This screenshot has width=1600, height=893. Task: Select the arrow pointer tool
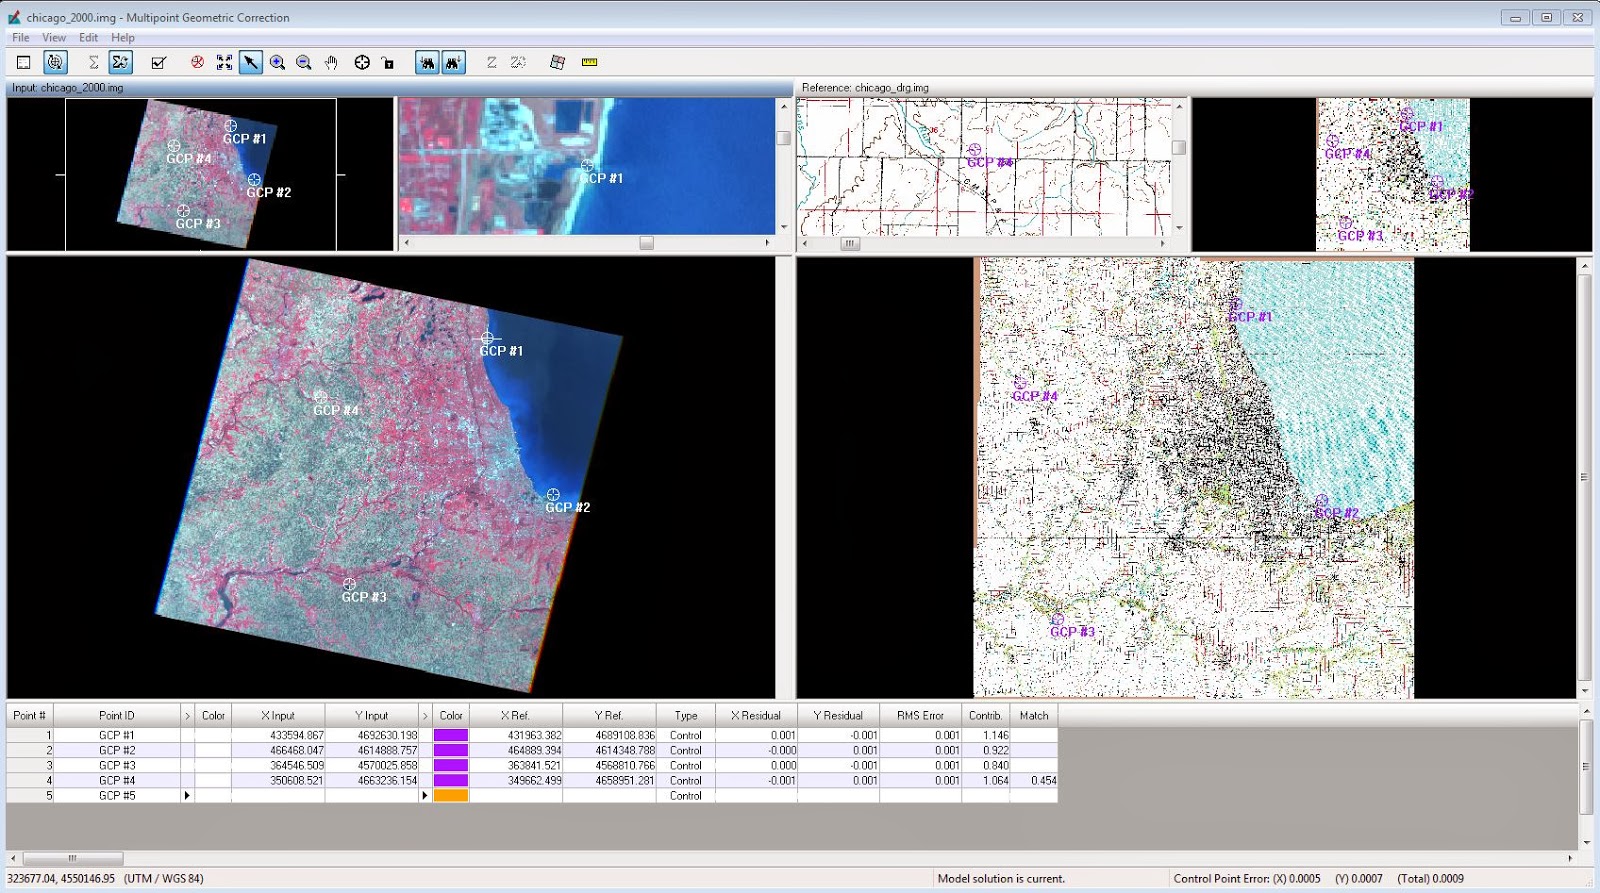tap(251, 62)
